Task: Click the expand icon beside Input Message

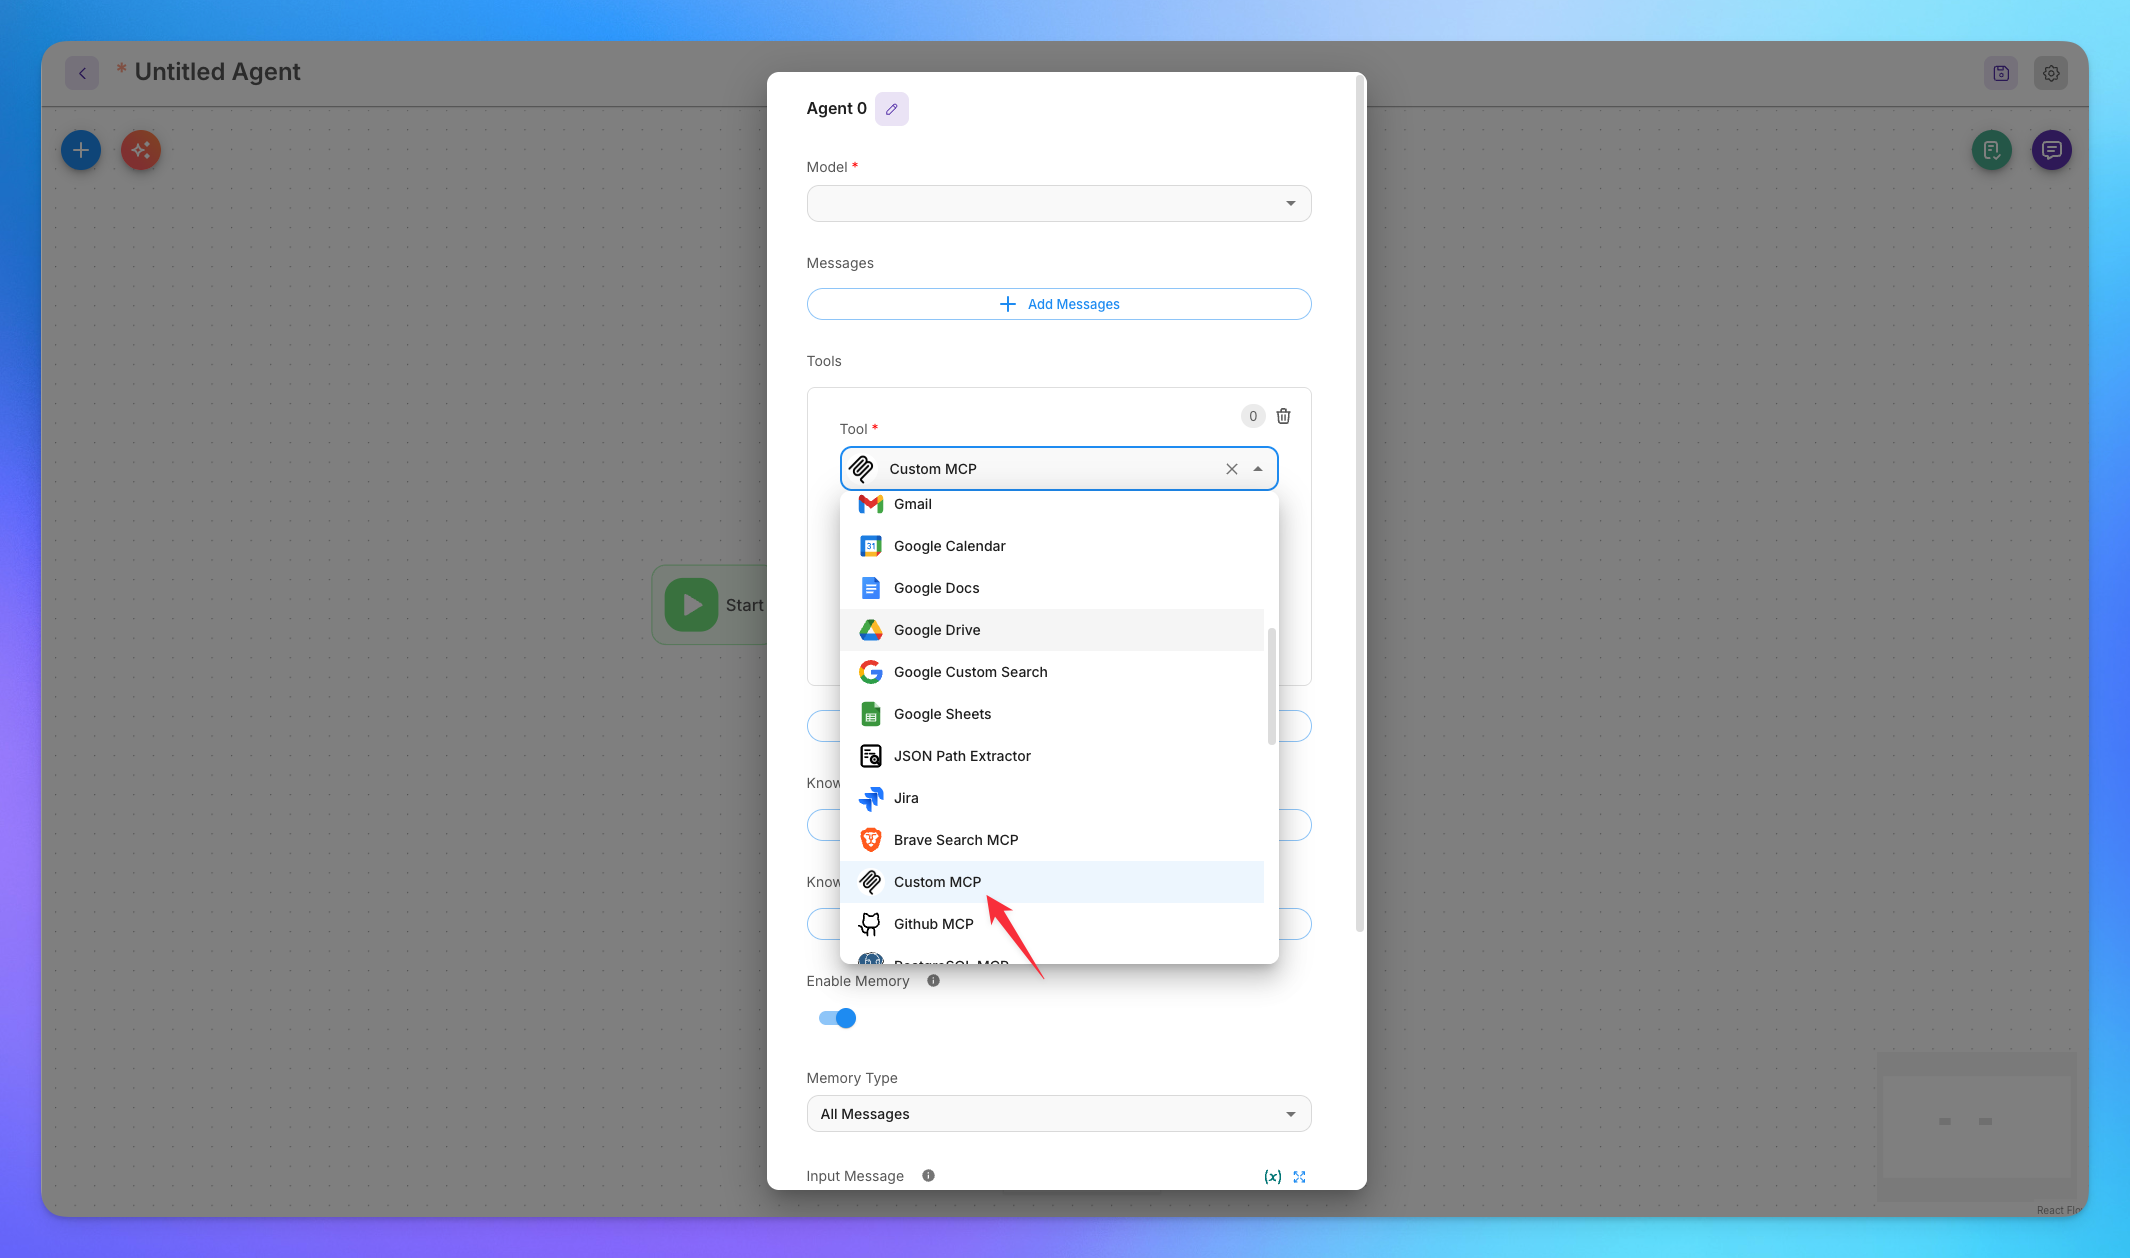Action: 1299,1177
